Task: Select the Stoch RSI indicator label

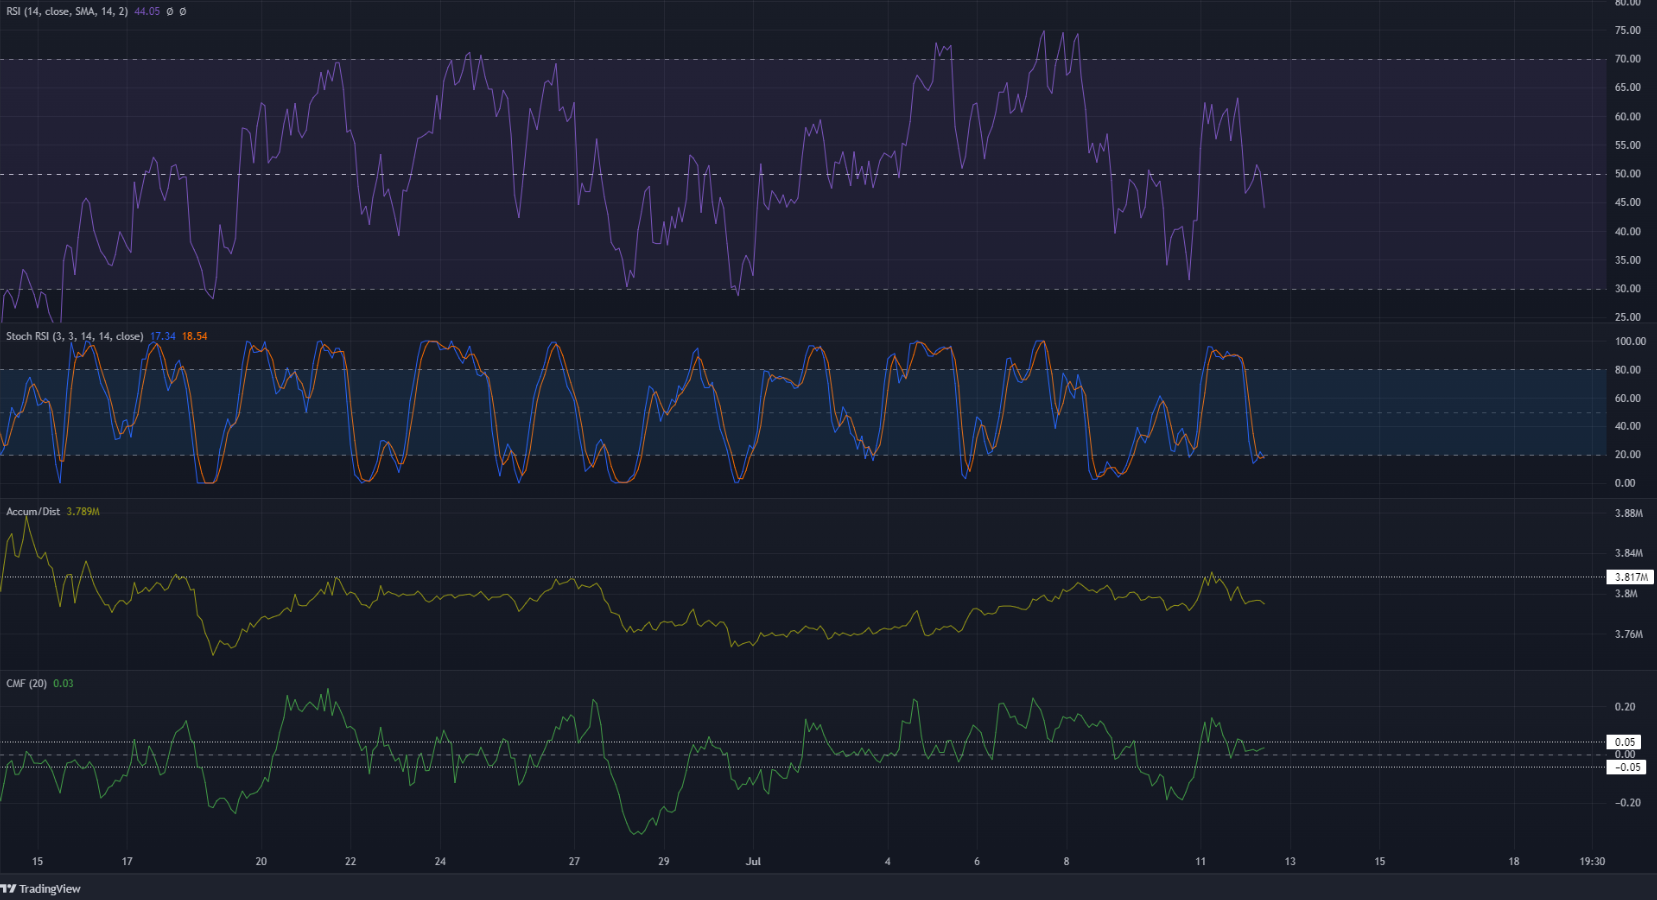Action: 74,337
